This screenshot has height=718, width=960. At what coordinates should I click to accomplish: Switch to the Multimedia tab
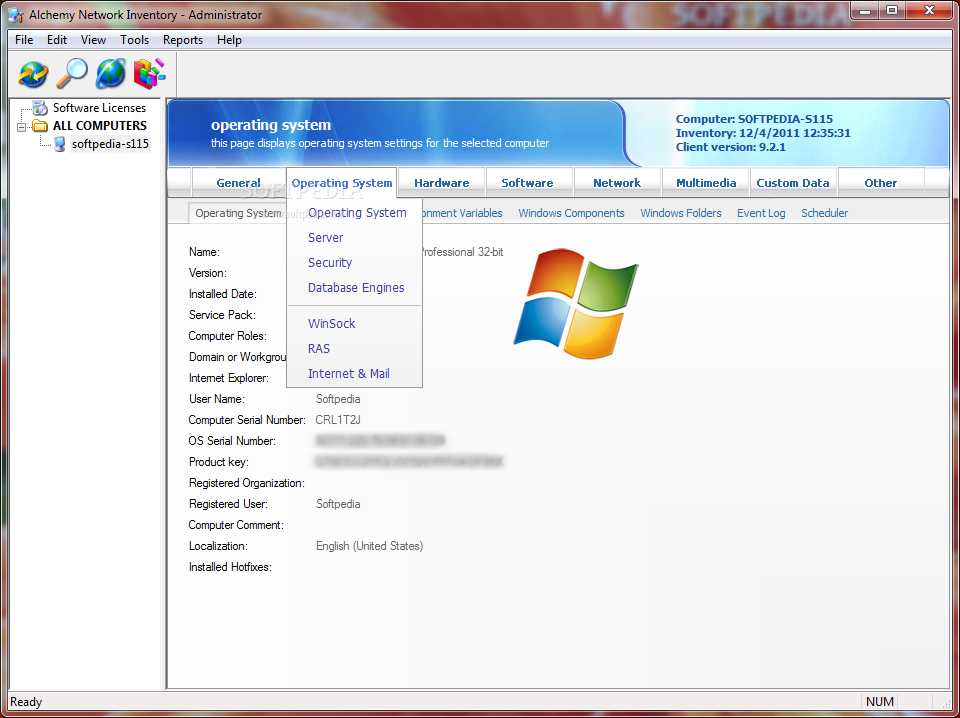pos(706,182)
